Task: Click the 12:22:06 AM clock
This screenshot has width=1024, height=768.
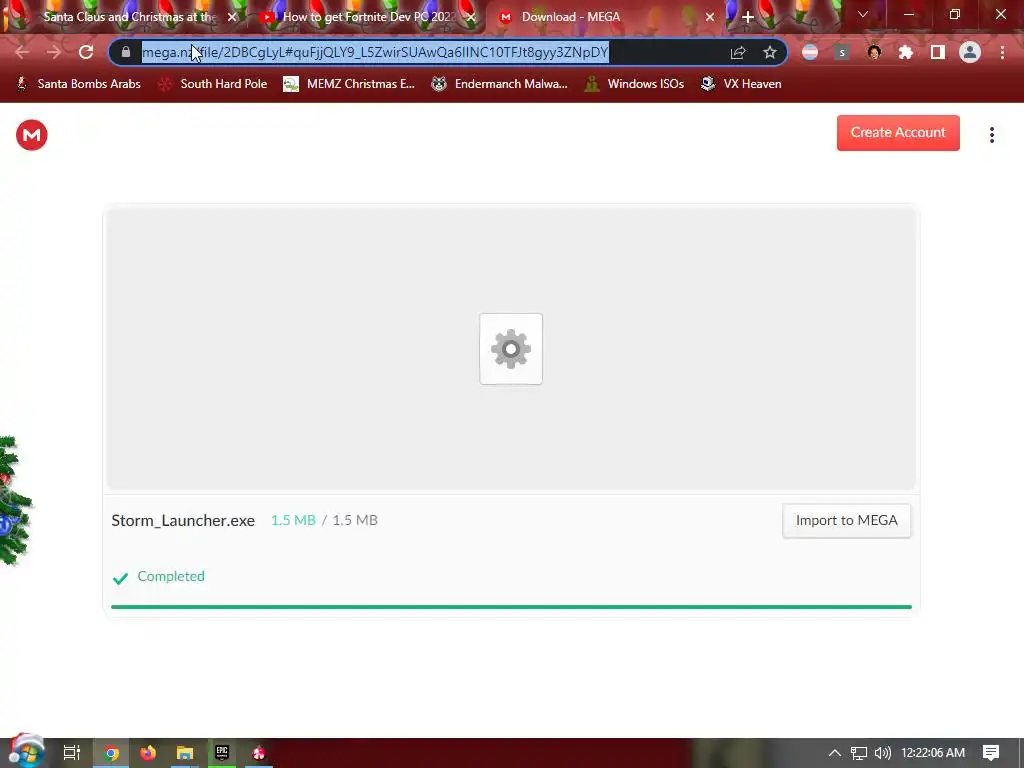Action: pos(933,753)
